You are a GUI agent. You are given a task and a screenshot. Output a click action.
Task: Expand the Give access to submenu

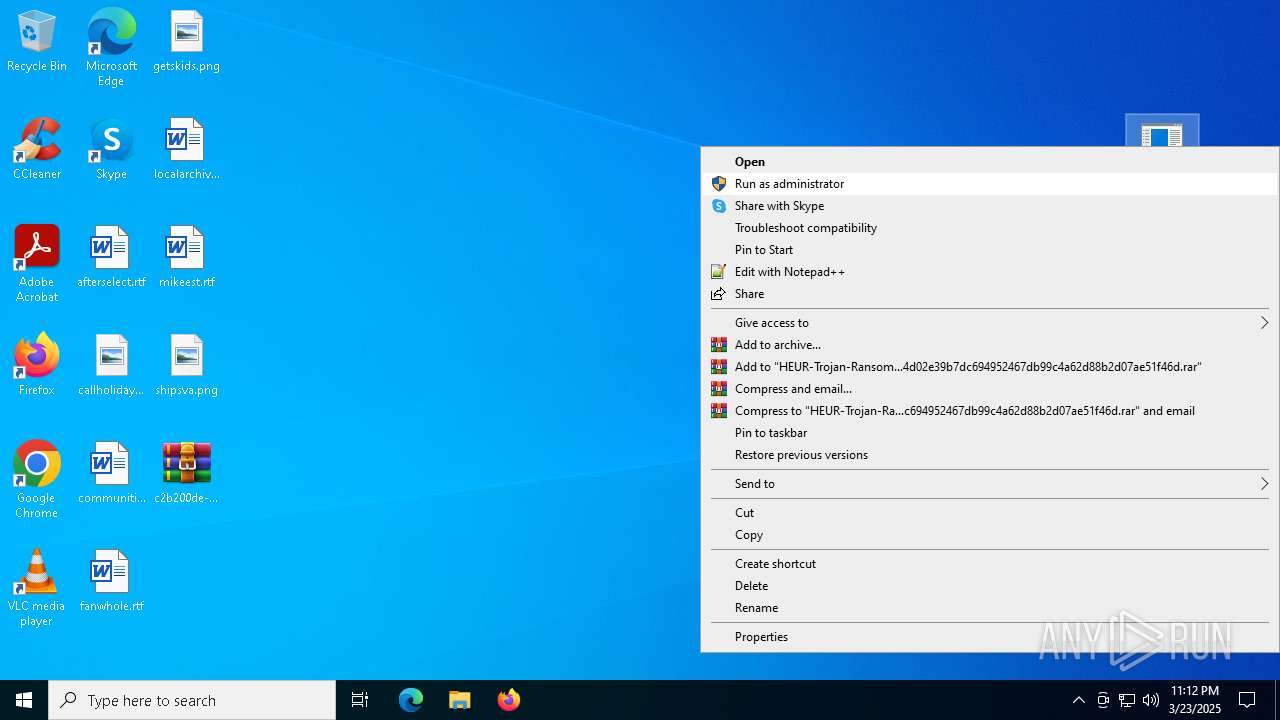pos(989,323)
